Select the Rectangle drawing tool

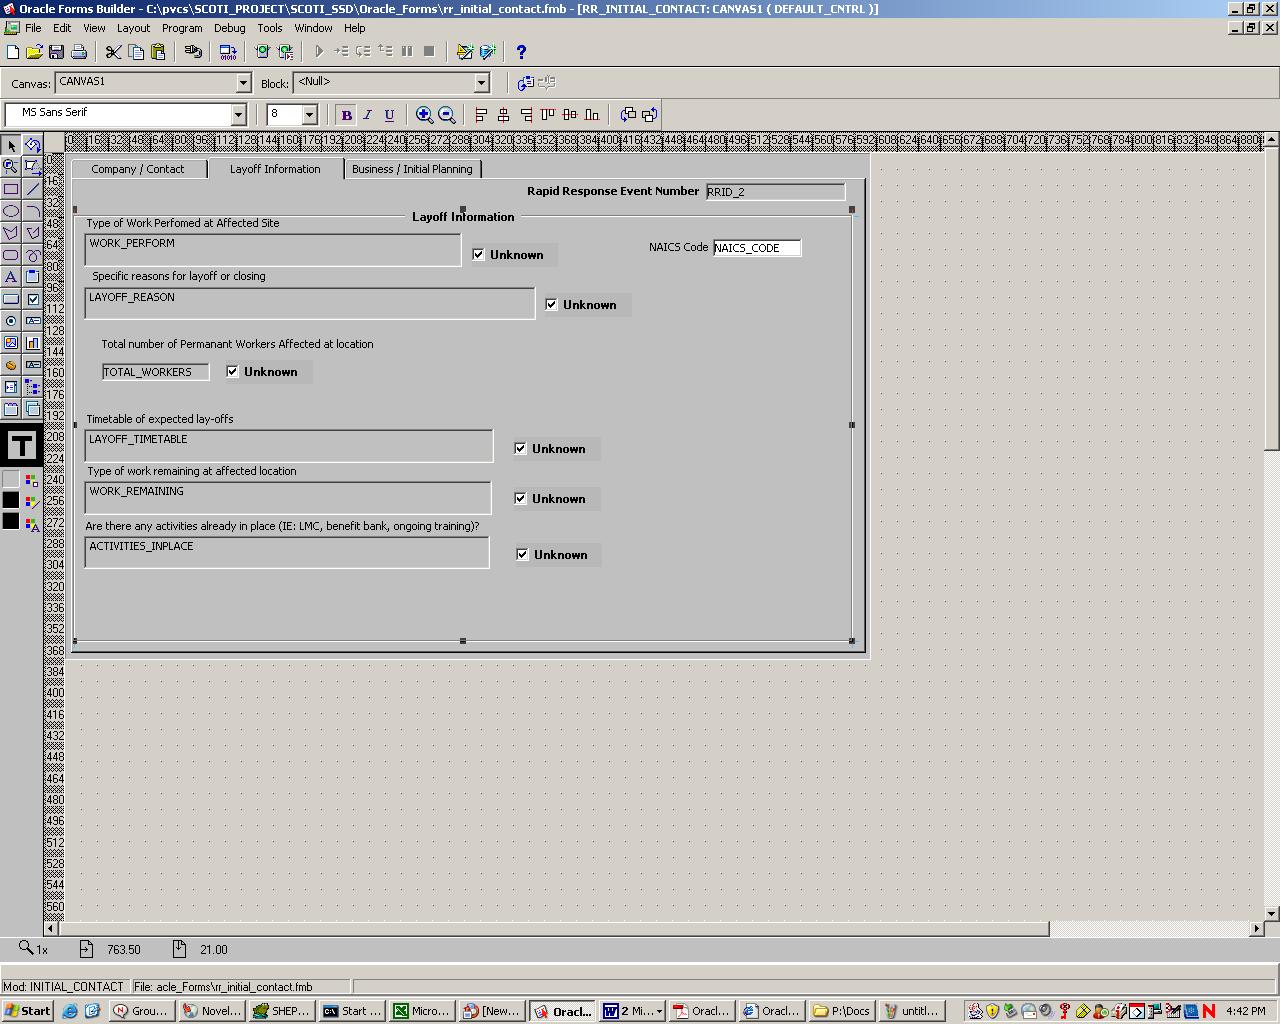click(x=11, y=189)
